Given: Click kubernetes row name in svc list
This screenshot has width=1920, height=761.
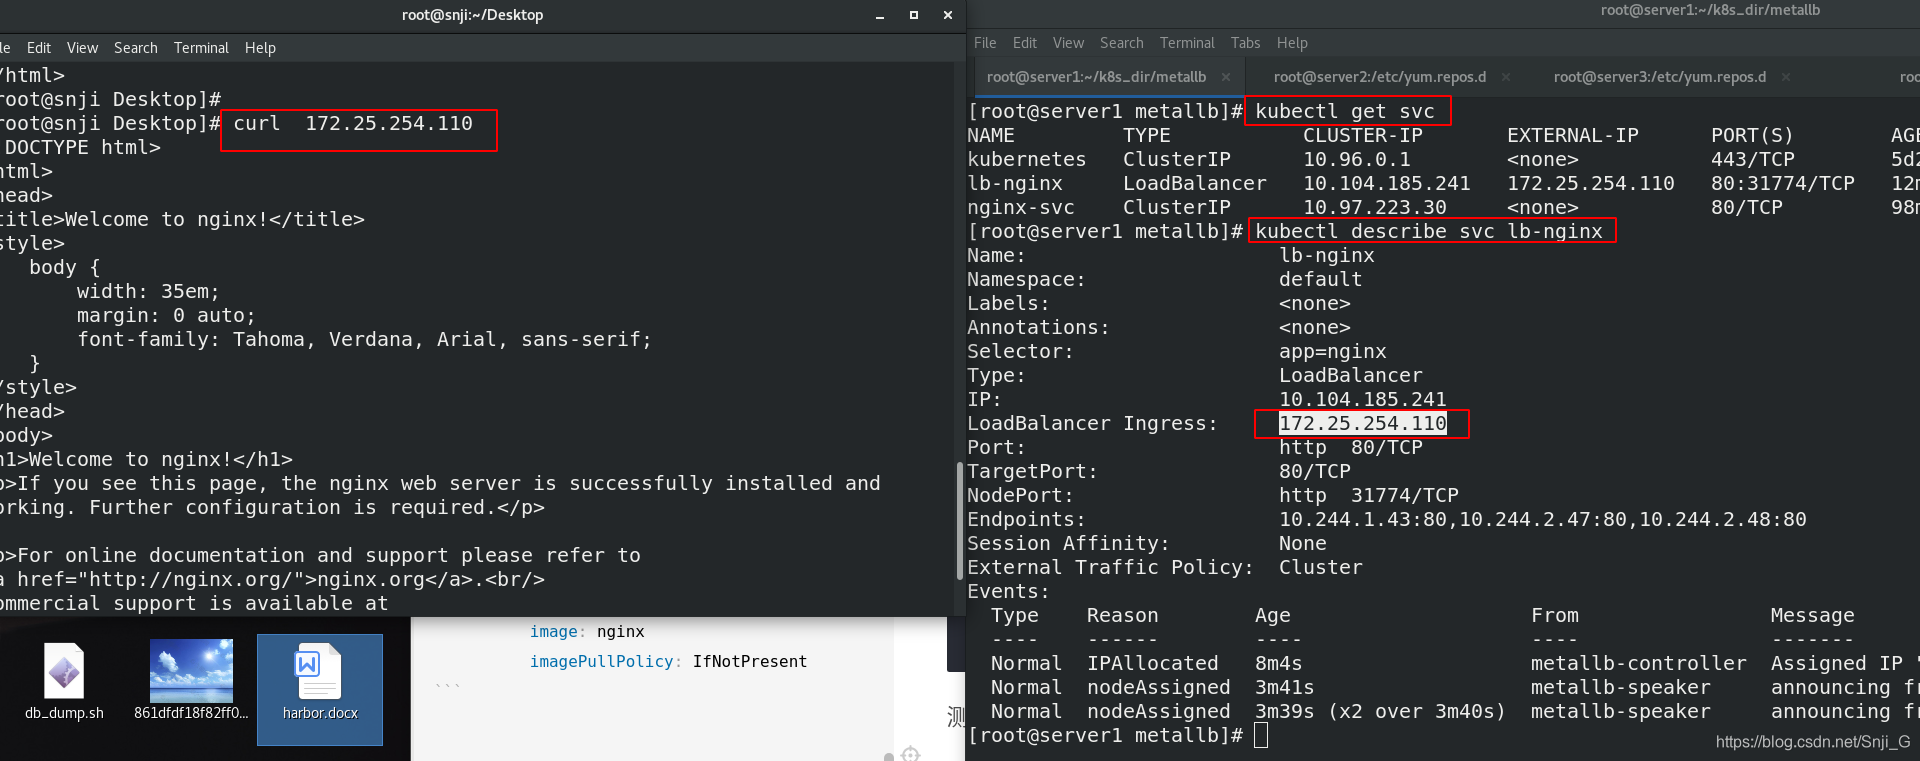Looking at the screenshot, I should pyautogui.click(x=1027, y=159).
